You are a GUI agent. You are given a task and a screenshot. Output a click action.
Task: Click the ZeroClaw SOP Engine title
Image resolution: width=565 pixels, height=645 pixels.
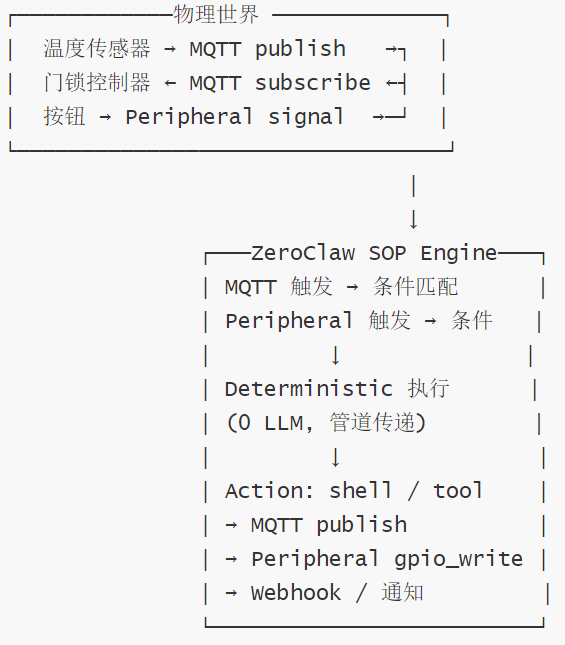click(x=374, y=253)
